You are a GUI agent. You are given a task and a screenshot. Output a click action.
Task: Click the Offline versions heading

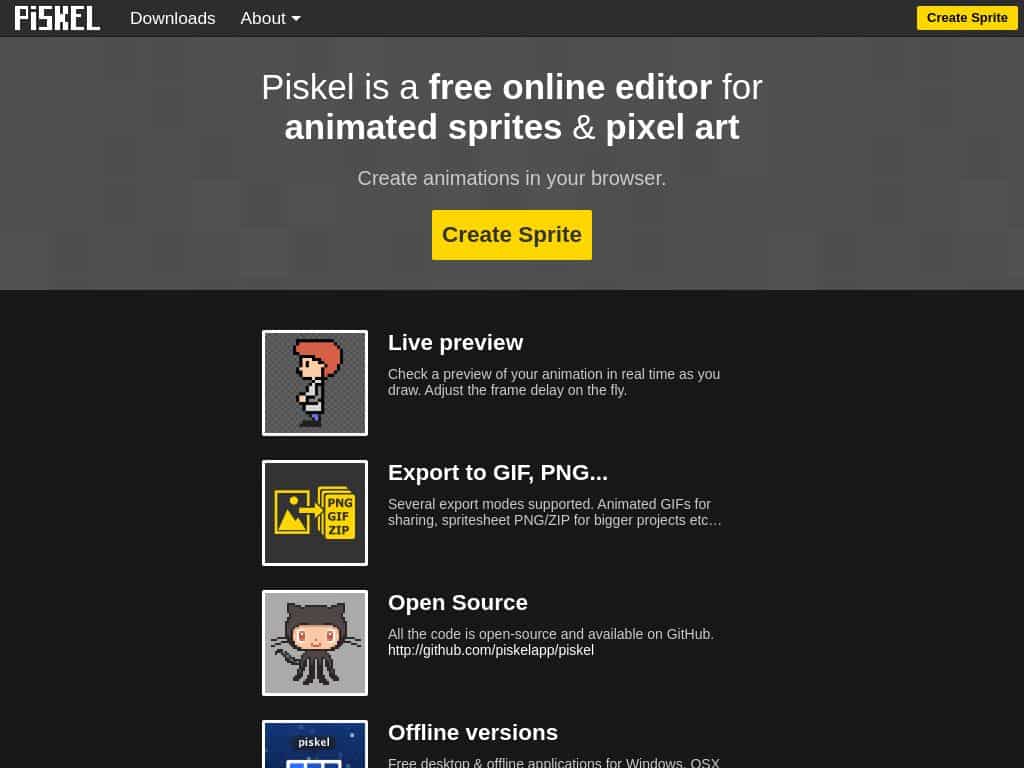coord(473,733)
